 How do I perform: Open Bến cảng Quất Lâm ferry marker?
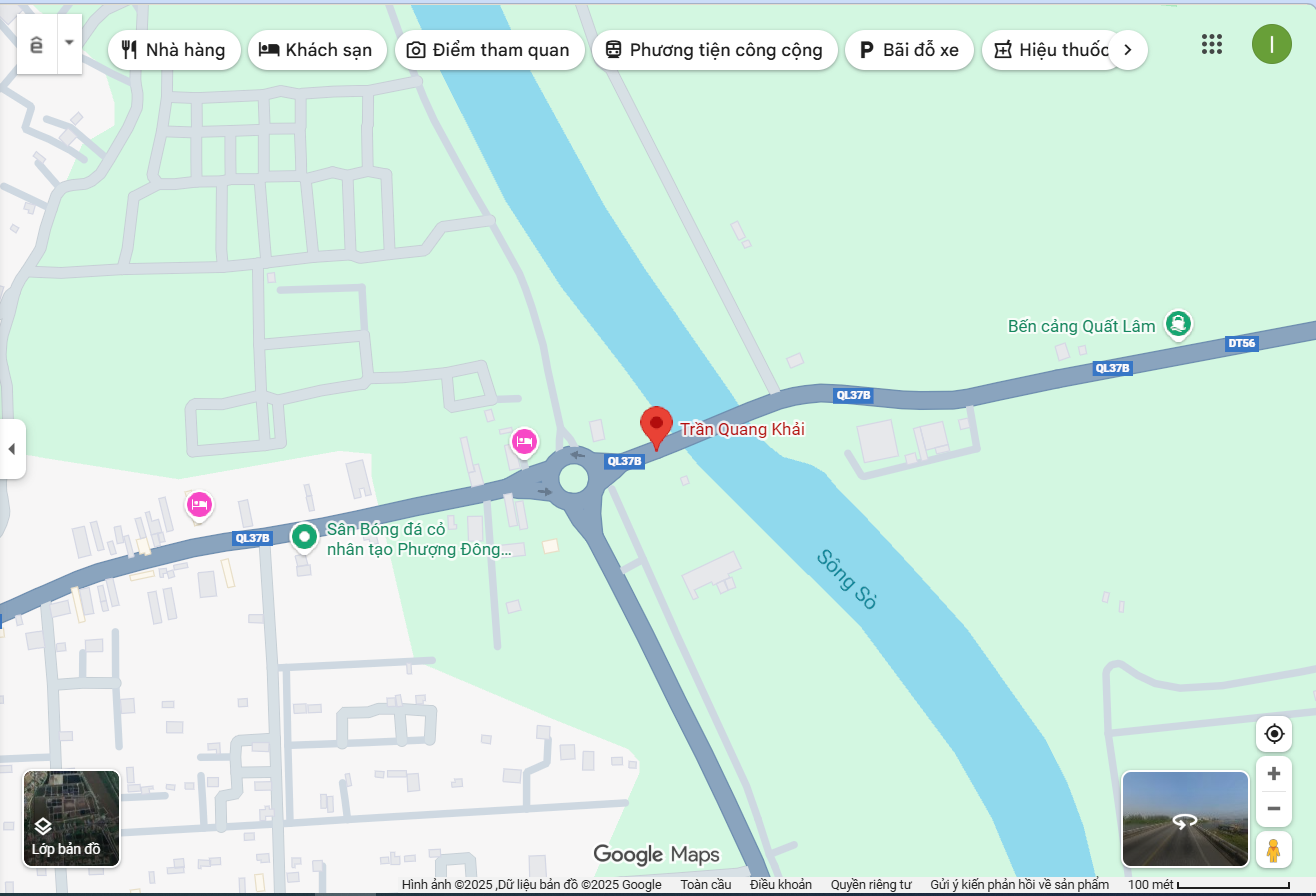(x=1179, y=324)
